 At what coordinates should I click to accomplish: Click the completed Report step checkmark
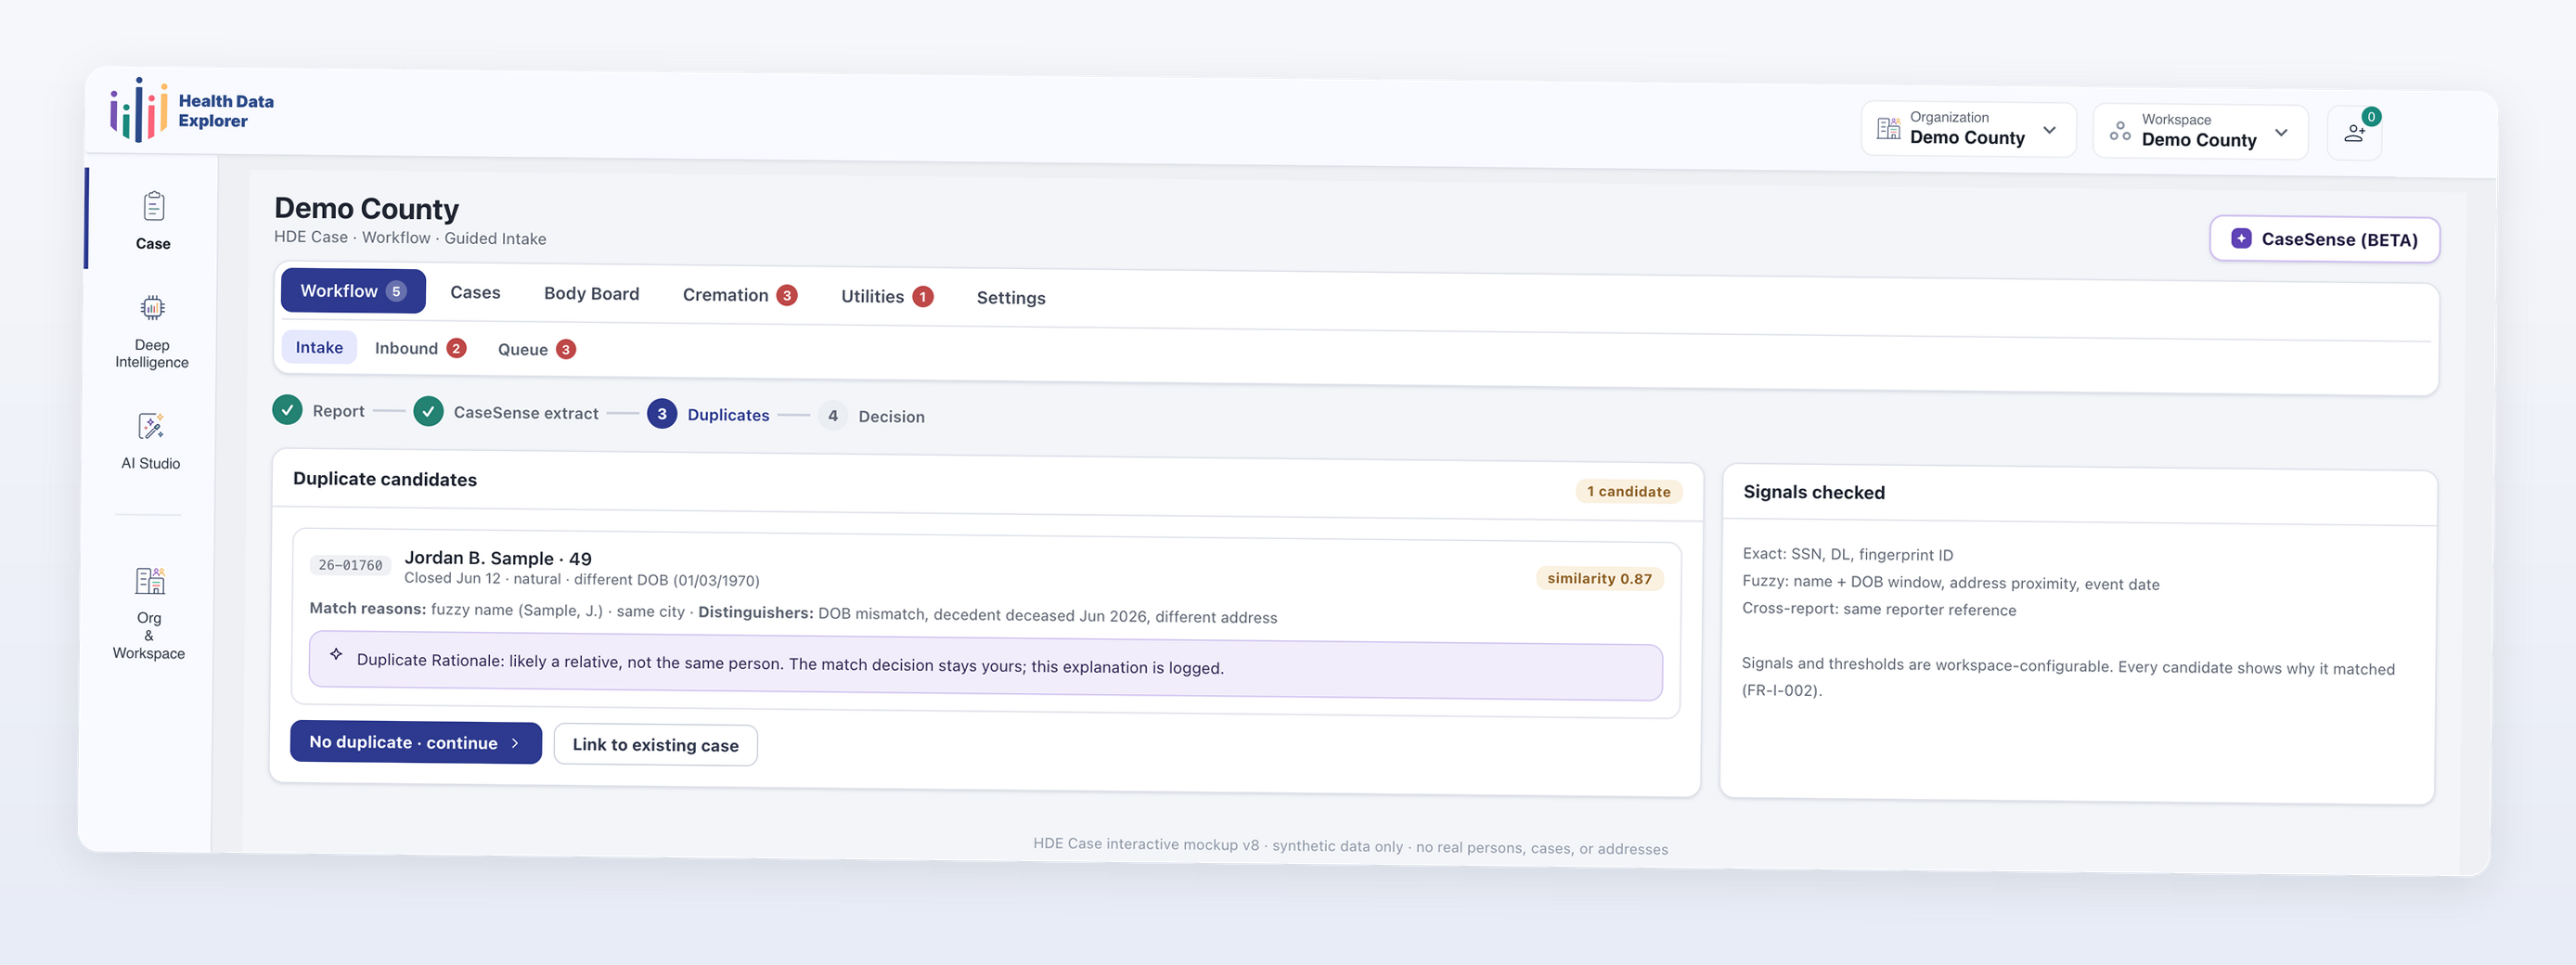(x=287, y=409)
